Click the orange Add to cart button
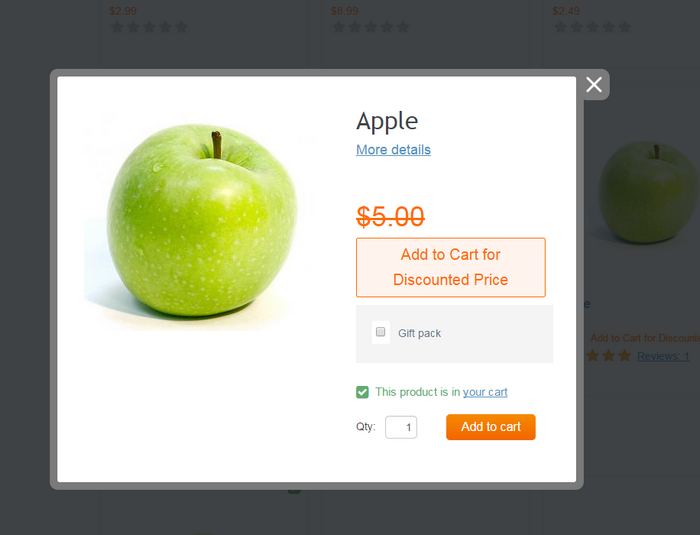Screen dimensions: 700x535 click(x=491, y=427)
